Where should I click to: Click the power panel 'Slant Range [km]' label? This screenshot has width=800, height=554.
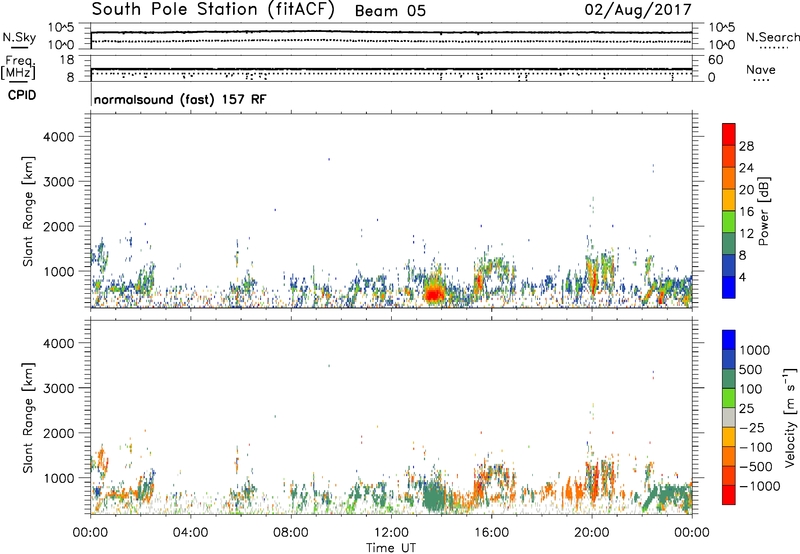click(28, 211)
